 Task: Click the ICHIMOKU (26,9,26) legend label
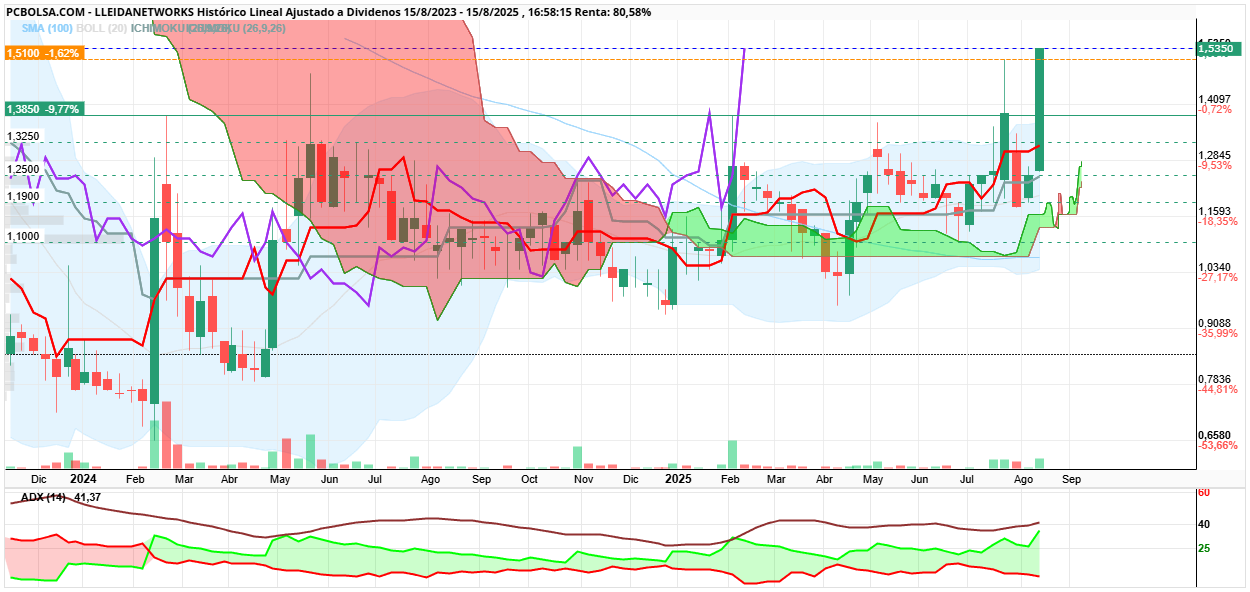[x=209, y=29]
